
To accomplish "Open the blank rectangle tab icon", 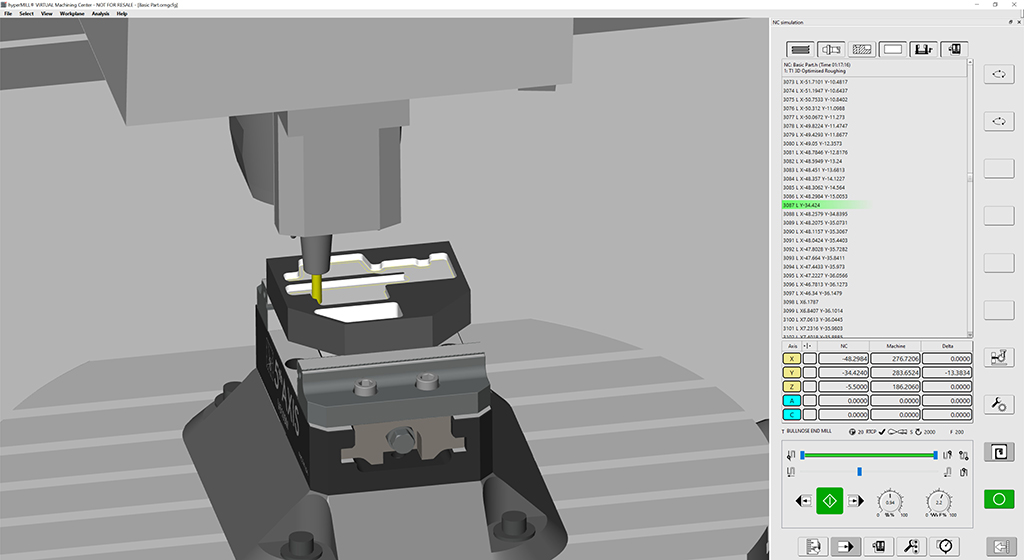I will coord(893,50).
